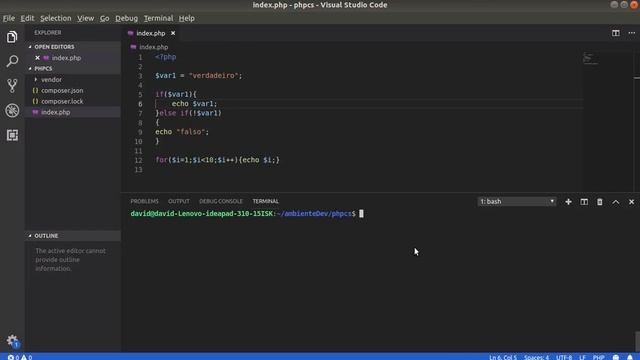Place cursor on line 3 '$var1' assignment
The image size is (640, 360).
tap(198, 76)
